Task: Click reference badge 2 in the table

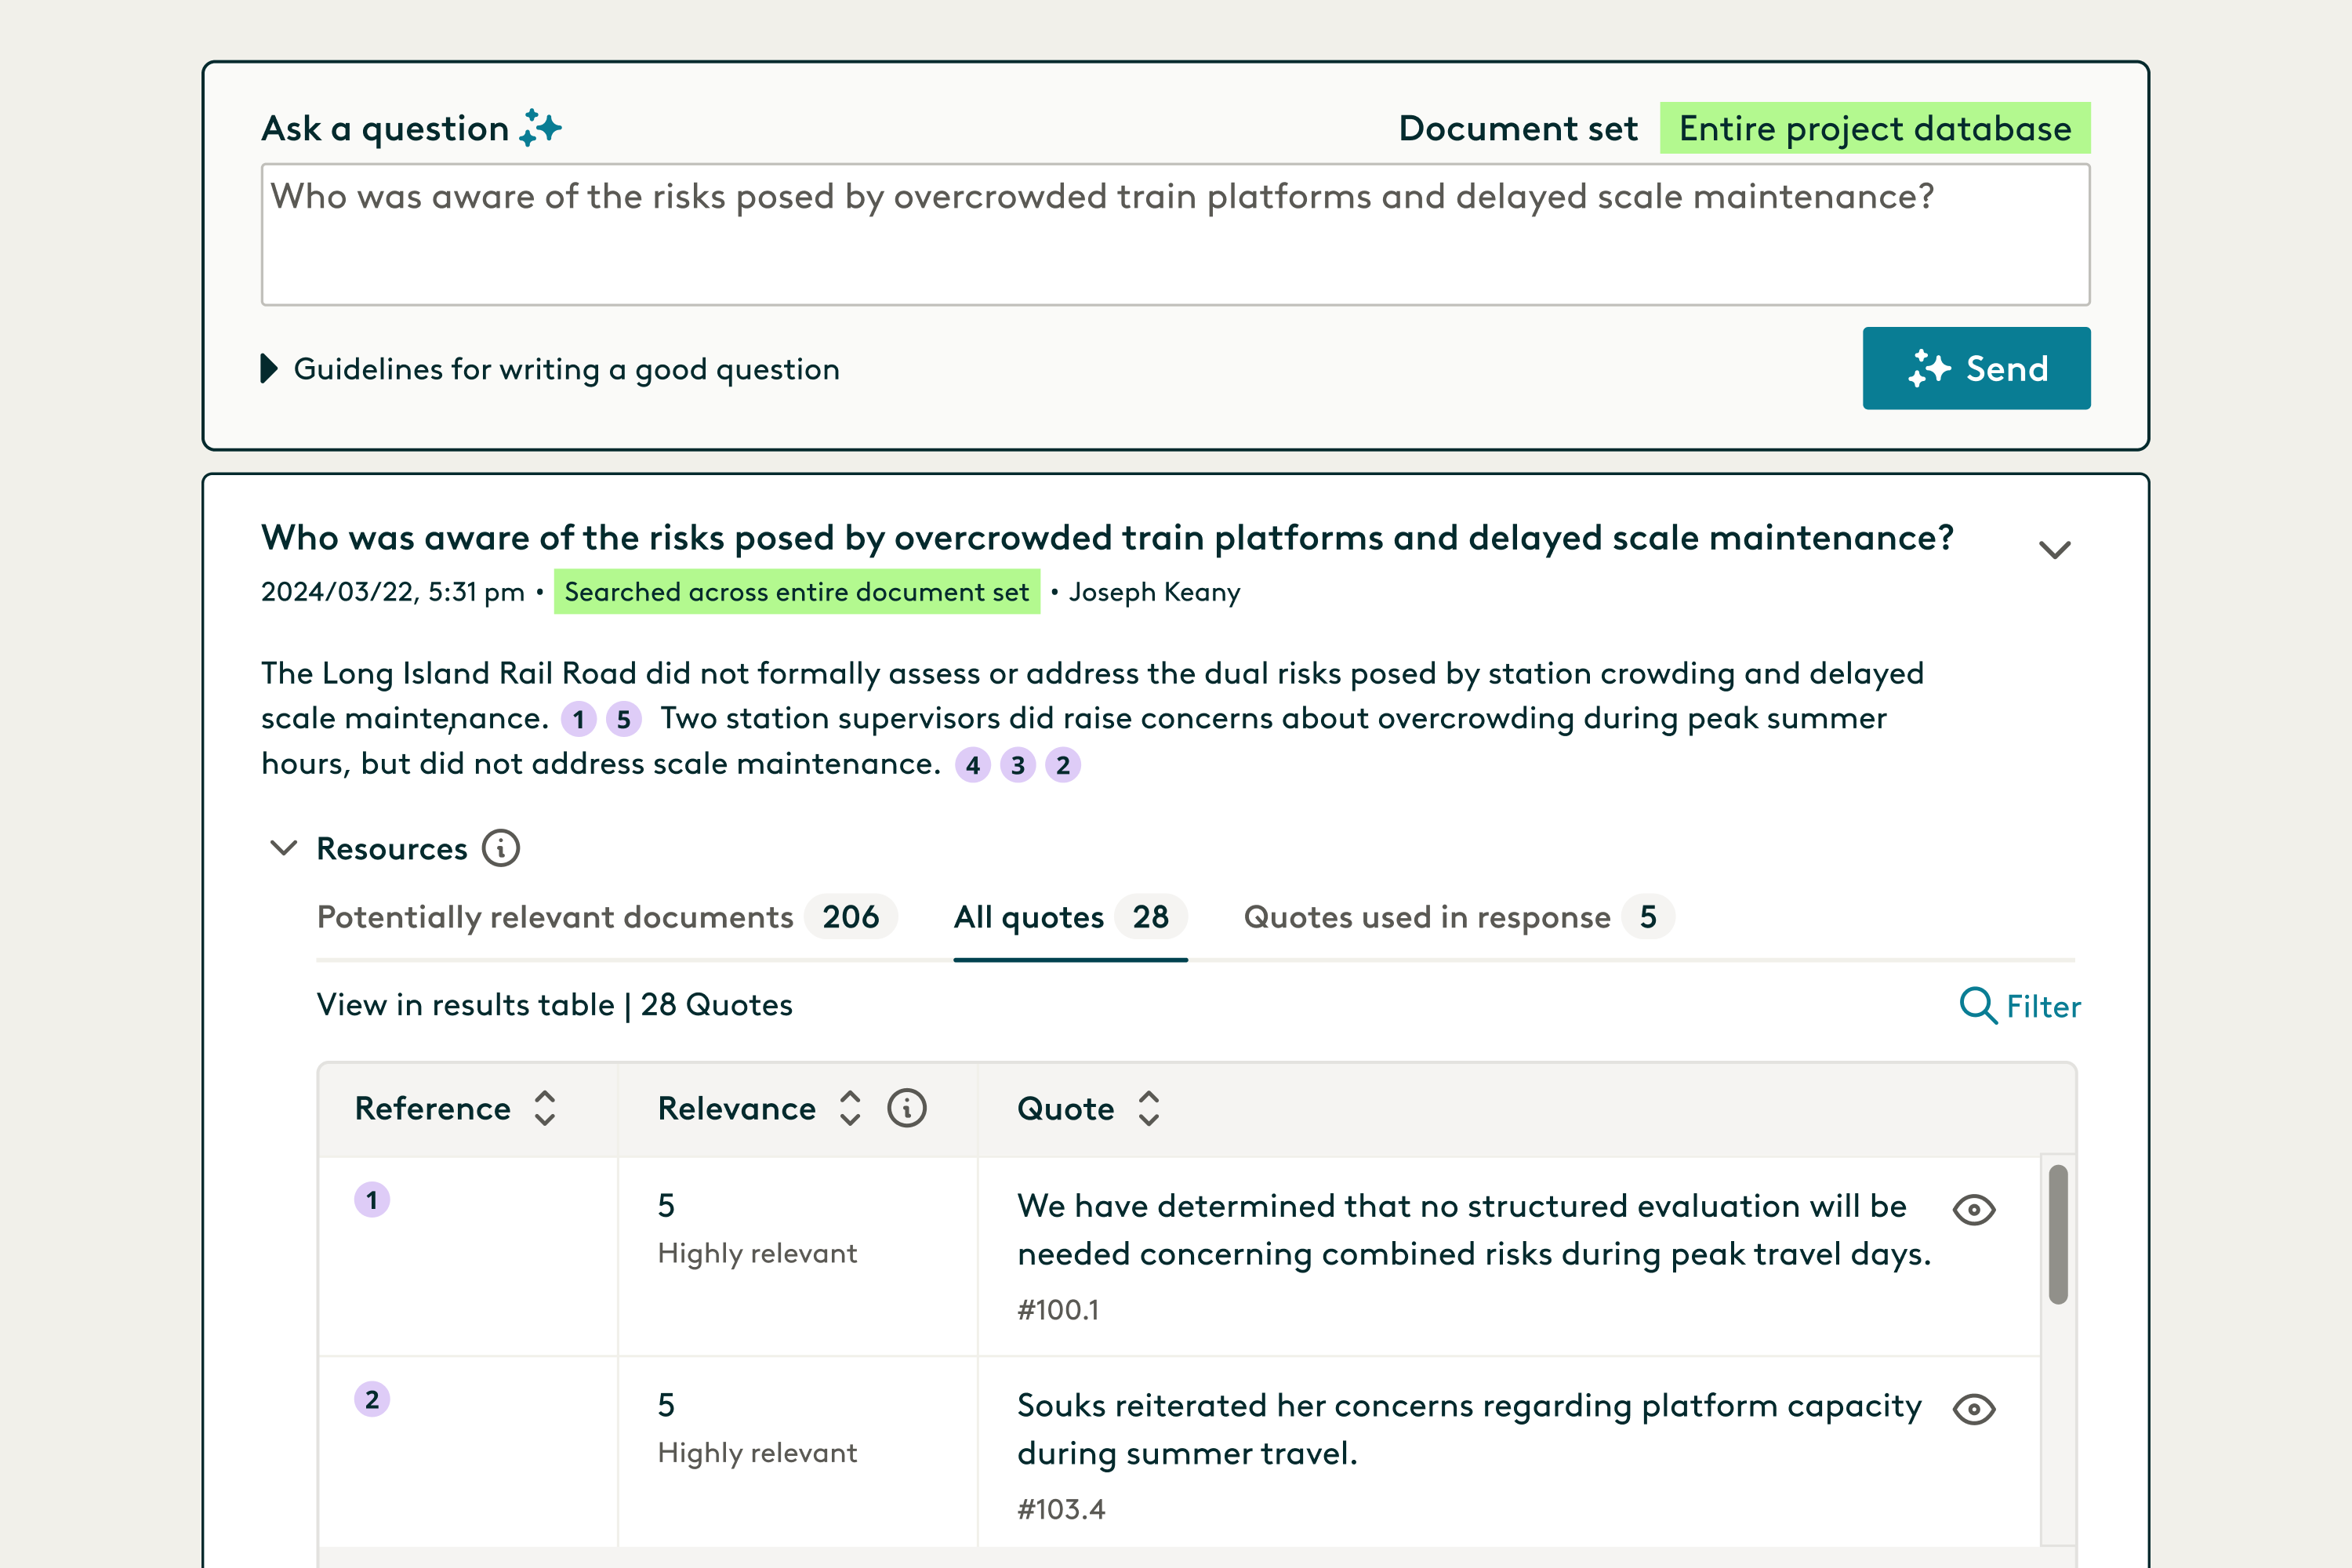Action: (372, 1399)
